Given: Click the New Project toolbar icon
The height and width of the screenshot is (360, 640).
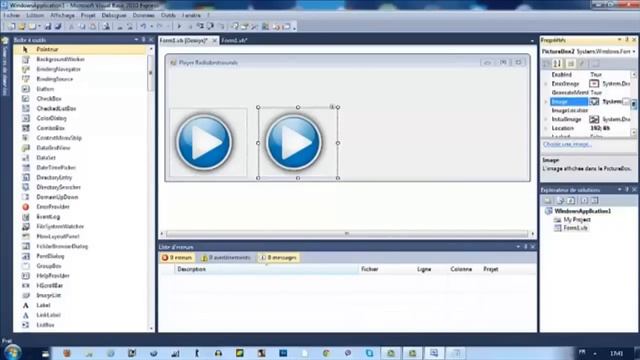Looking at the screenshot, I should pos(11,27).
